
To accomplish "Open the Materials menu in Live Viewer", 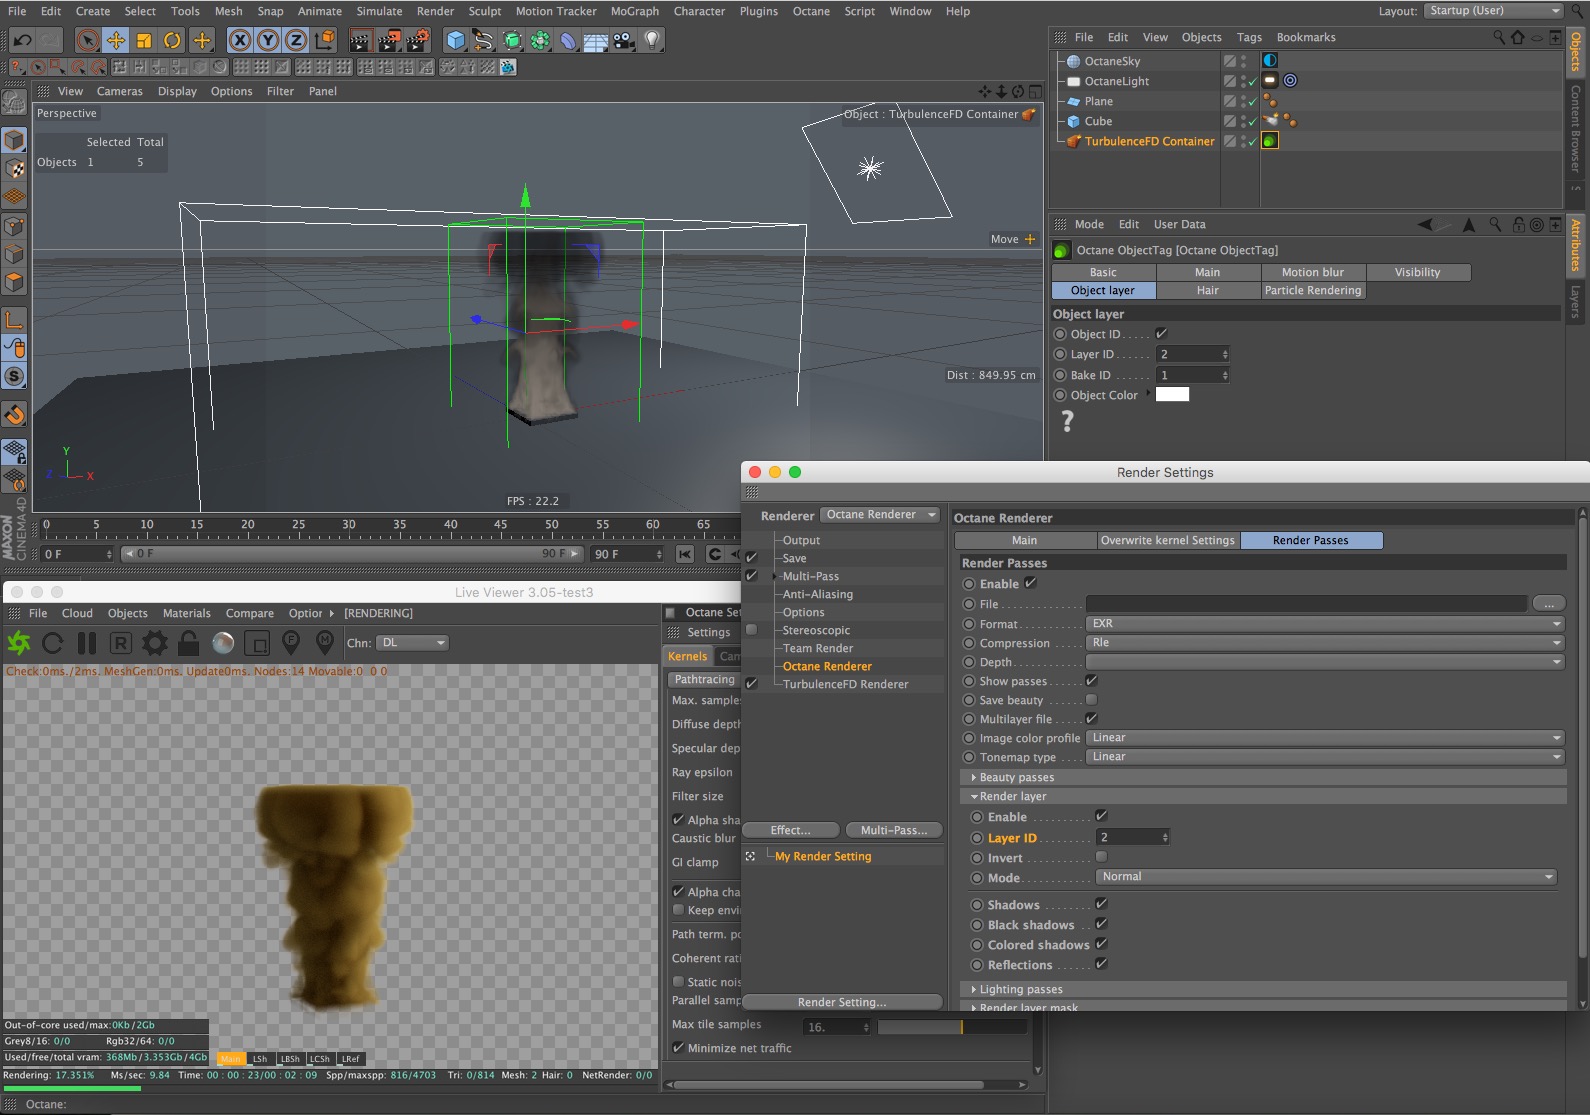I will 187,613.
